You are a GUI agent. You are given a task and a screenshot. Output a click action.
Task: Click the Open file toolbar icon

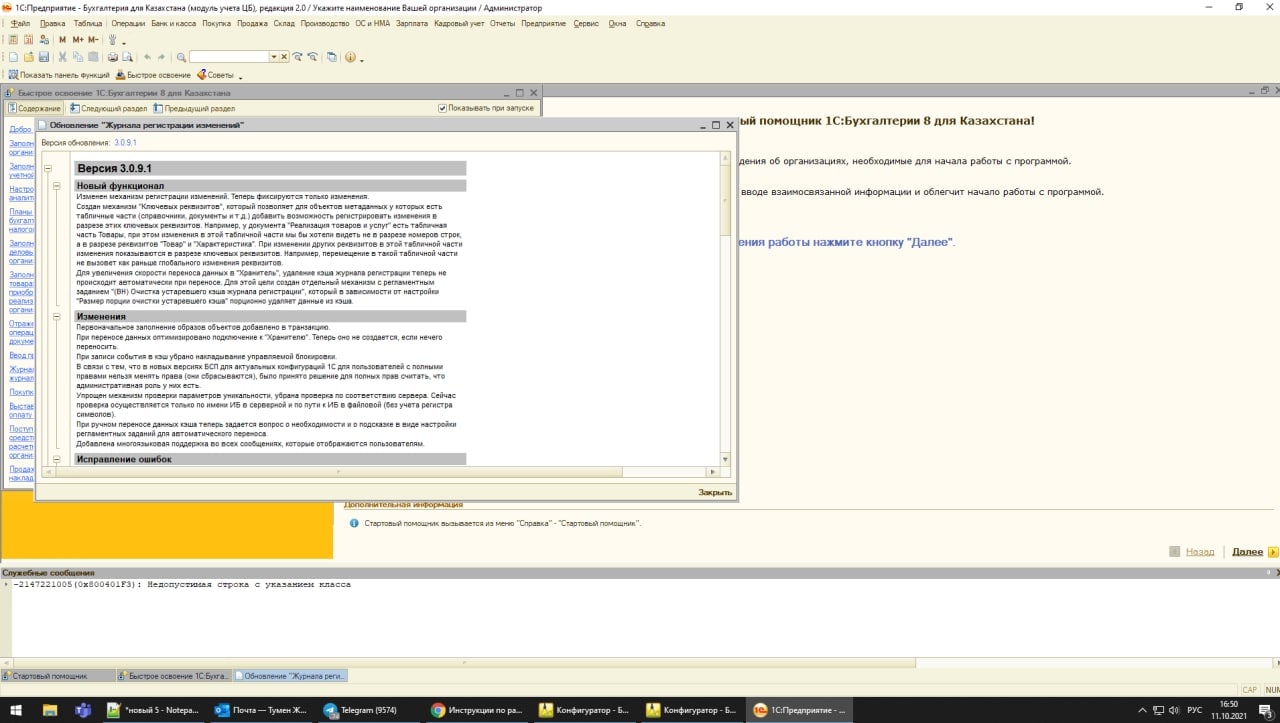coord(29,57)
